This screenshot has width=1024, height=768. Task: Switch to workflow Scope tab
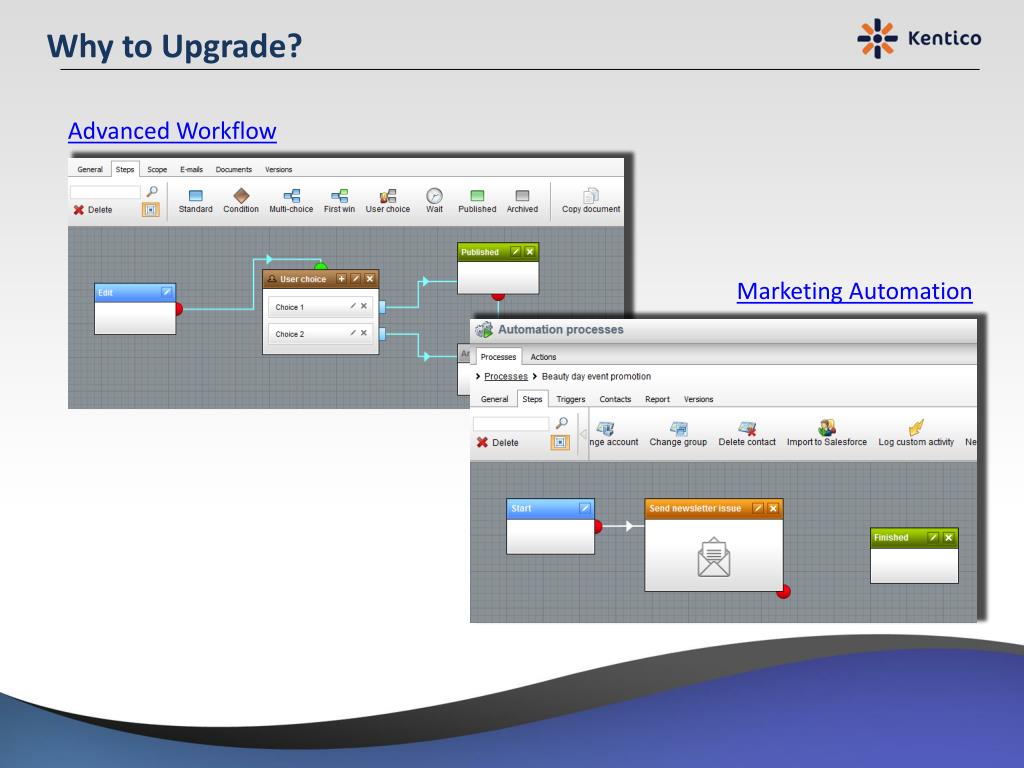157,169
